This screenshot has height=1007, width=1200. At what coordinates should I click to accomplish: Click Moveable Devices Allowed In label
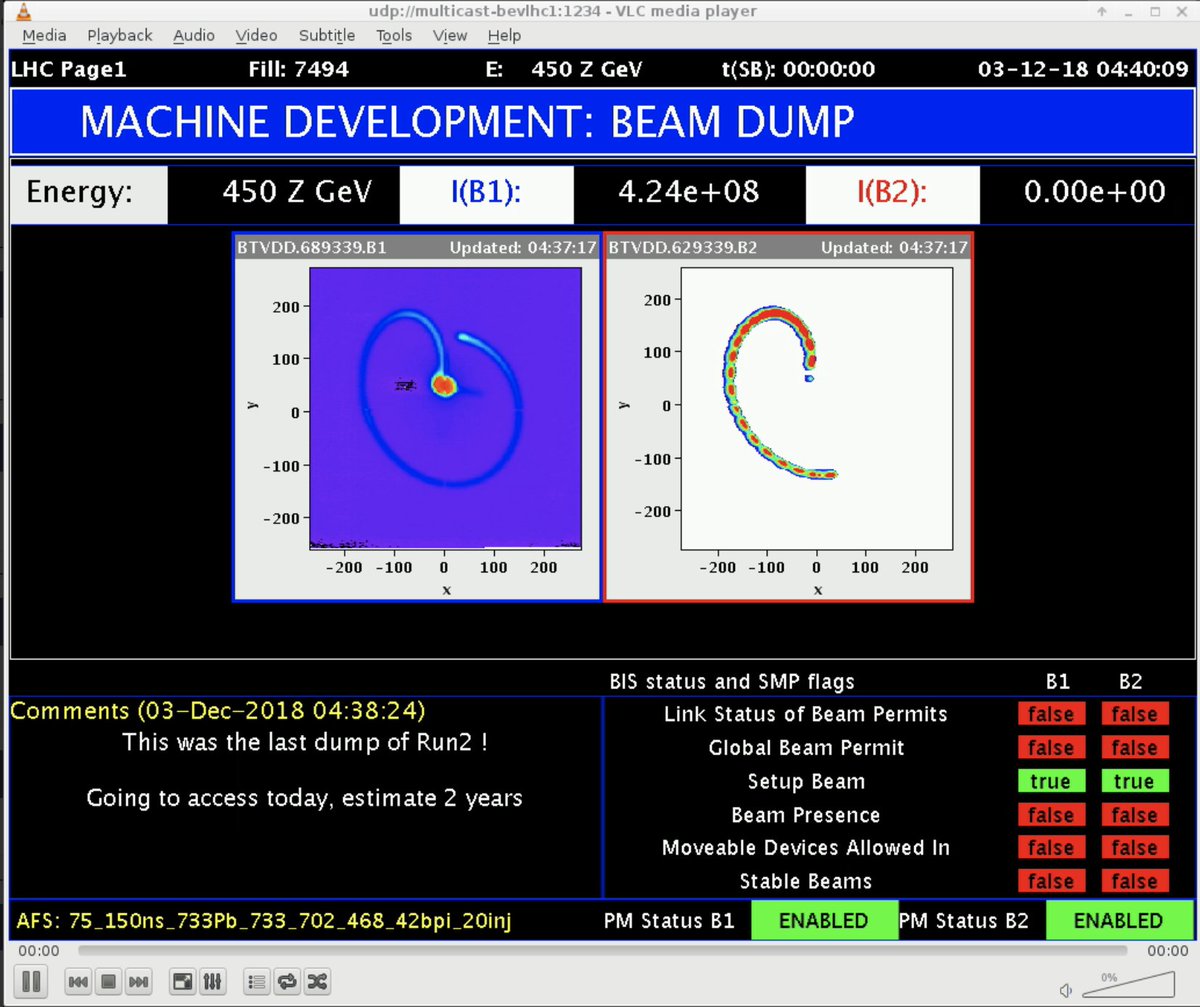click(x=806, y=848)
